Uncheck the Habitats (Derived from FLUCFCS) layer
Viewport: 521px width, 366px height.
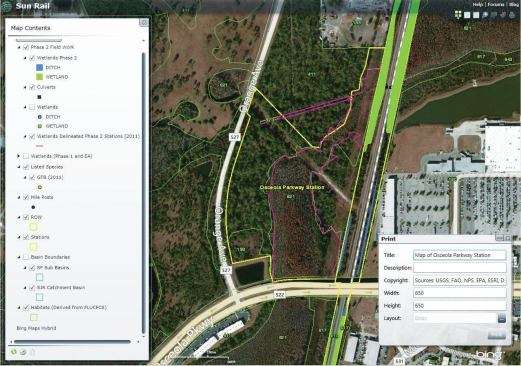(26, 307)
